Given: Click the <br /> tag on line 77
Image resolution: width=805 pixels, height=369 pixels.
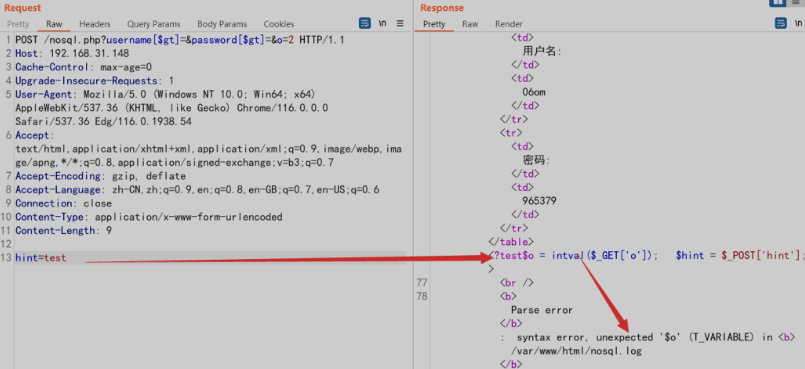Looking at the screenshot, I should pyautogui.click(x=517, y=283).
